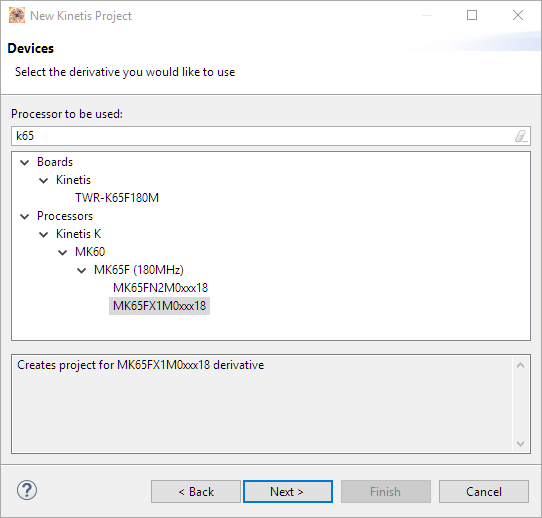Screen dimensions: 542x518
Task: Open the help question mark icon
Action: pos(27,490)
